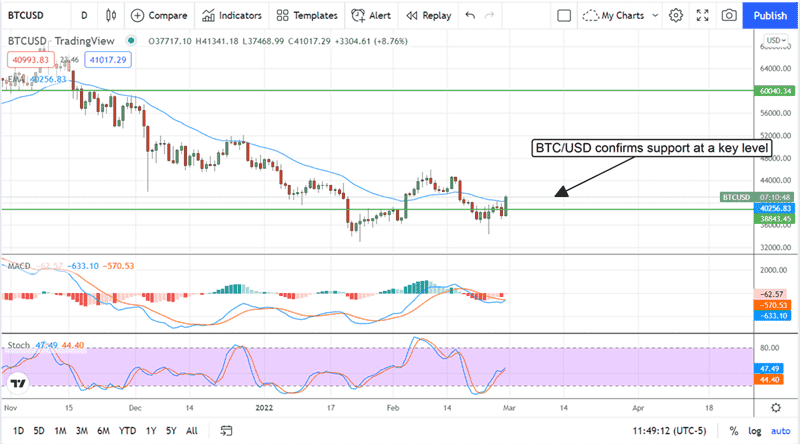800x444 pixels.
Task: Redo the last chart action
Action: click(489, 15)
